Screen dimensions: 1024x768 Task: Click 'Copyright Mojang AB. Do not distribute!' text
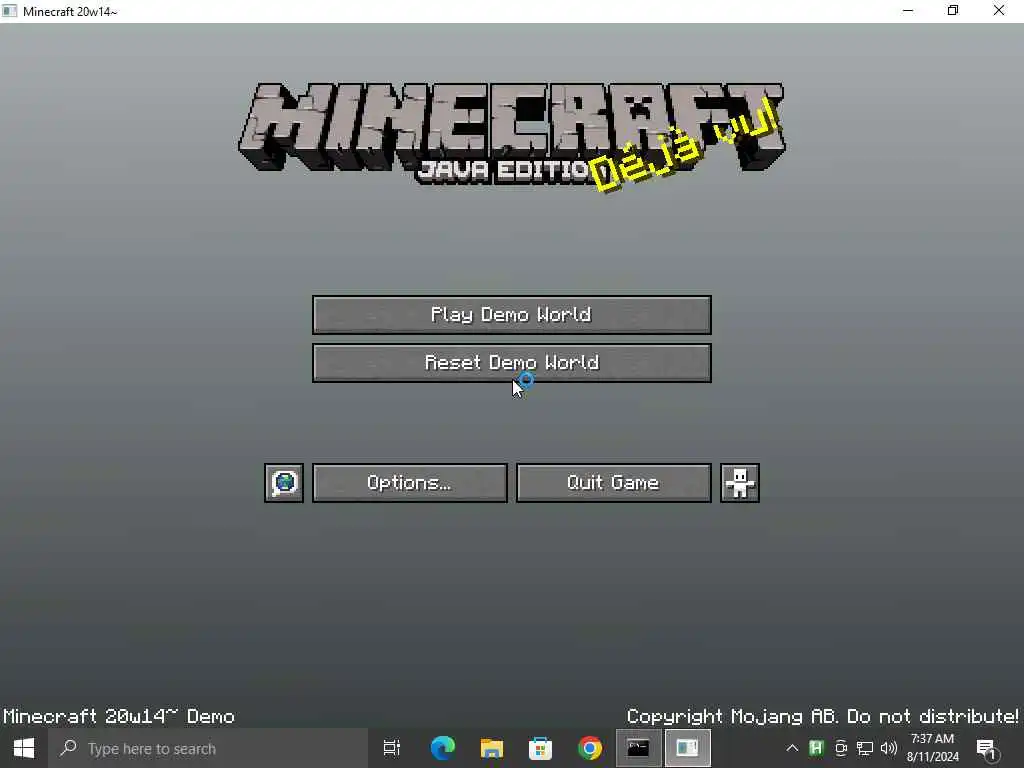(822, 716)
